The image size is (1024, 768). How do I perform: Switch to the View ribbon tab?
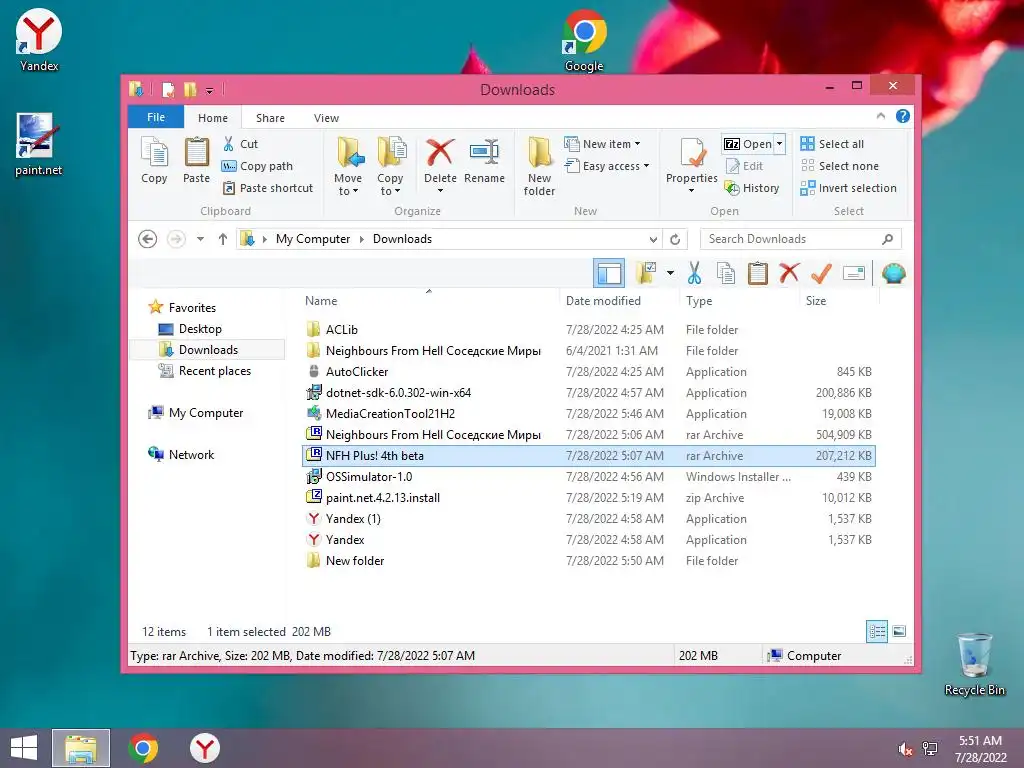point(326,118)
